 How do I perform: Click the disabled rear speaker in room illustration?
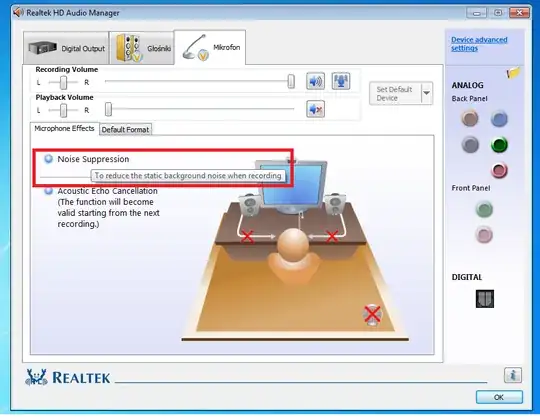pos(372,314)
